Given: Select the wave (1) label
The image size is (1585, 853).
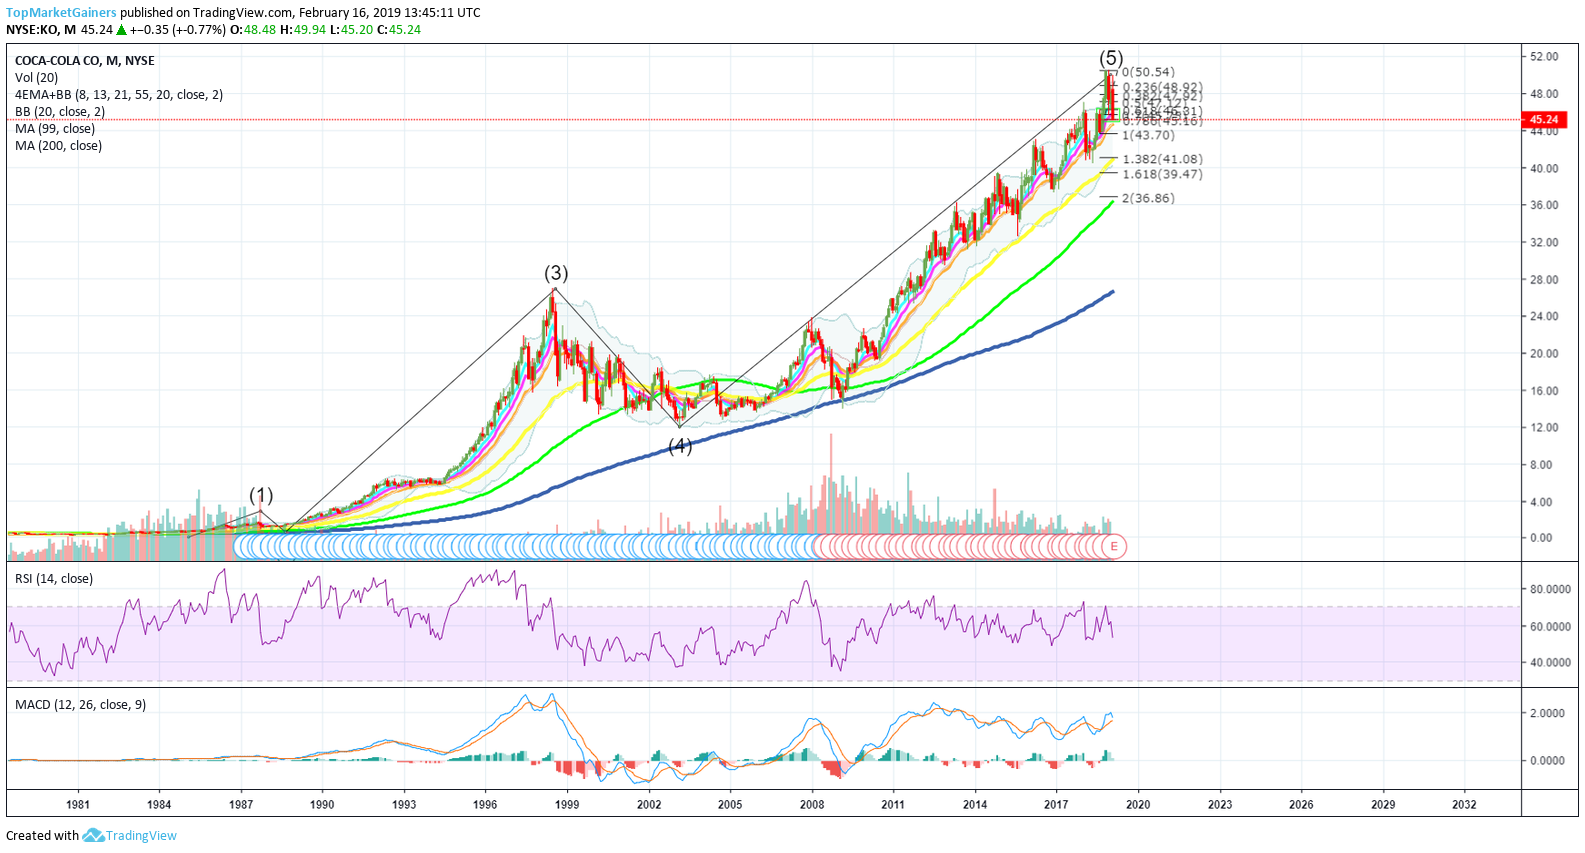Looking at the screenshot, I should tap(261, 495).
